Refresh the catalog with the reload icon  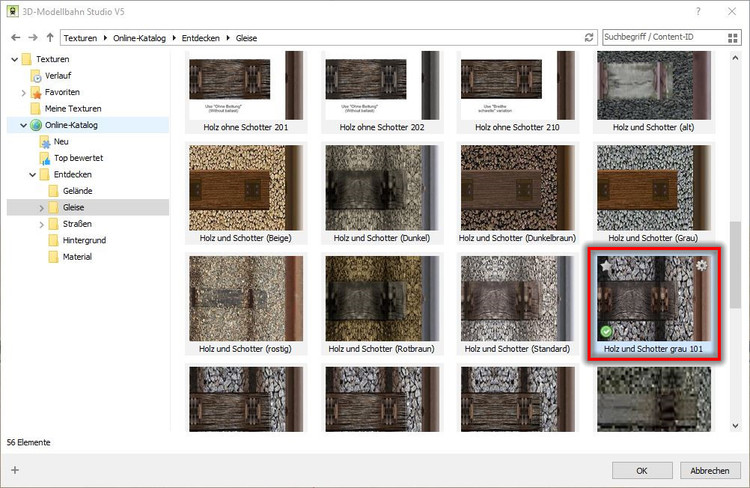tap(589, 37)
